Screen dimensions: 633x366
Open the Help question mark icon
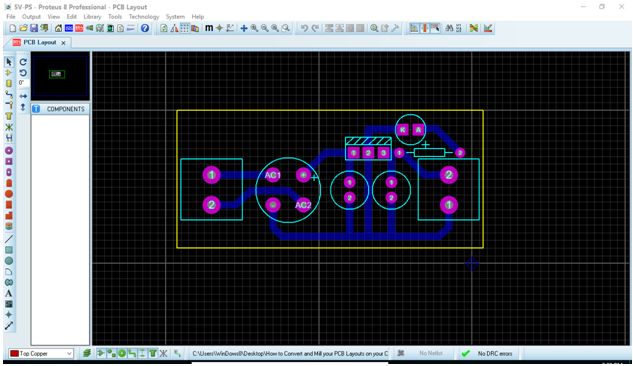point(145,28)
